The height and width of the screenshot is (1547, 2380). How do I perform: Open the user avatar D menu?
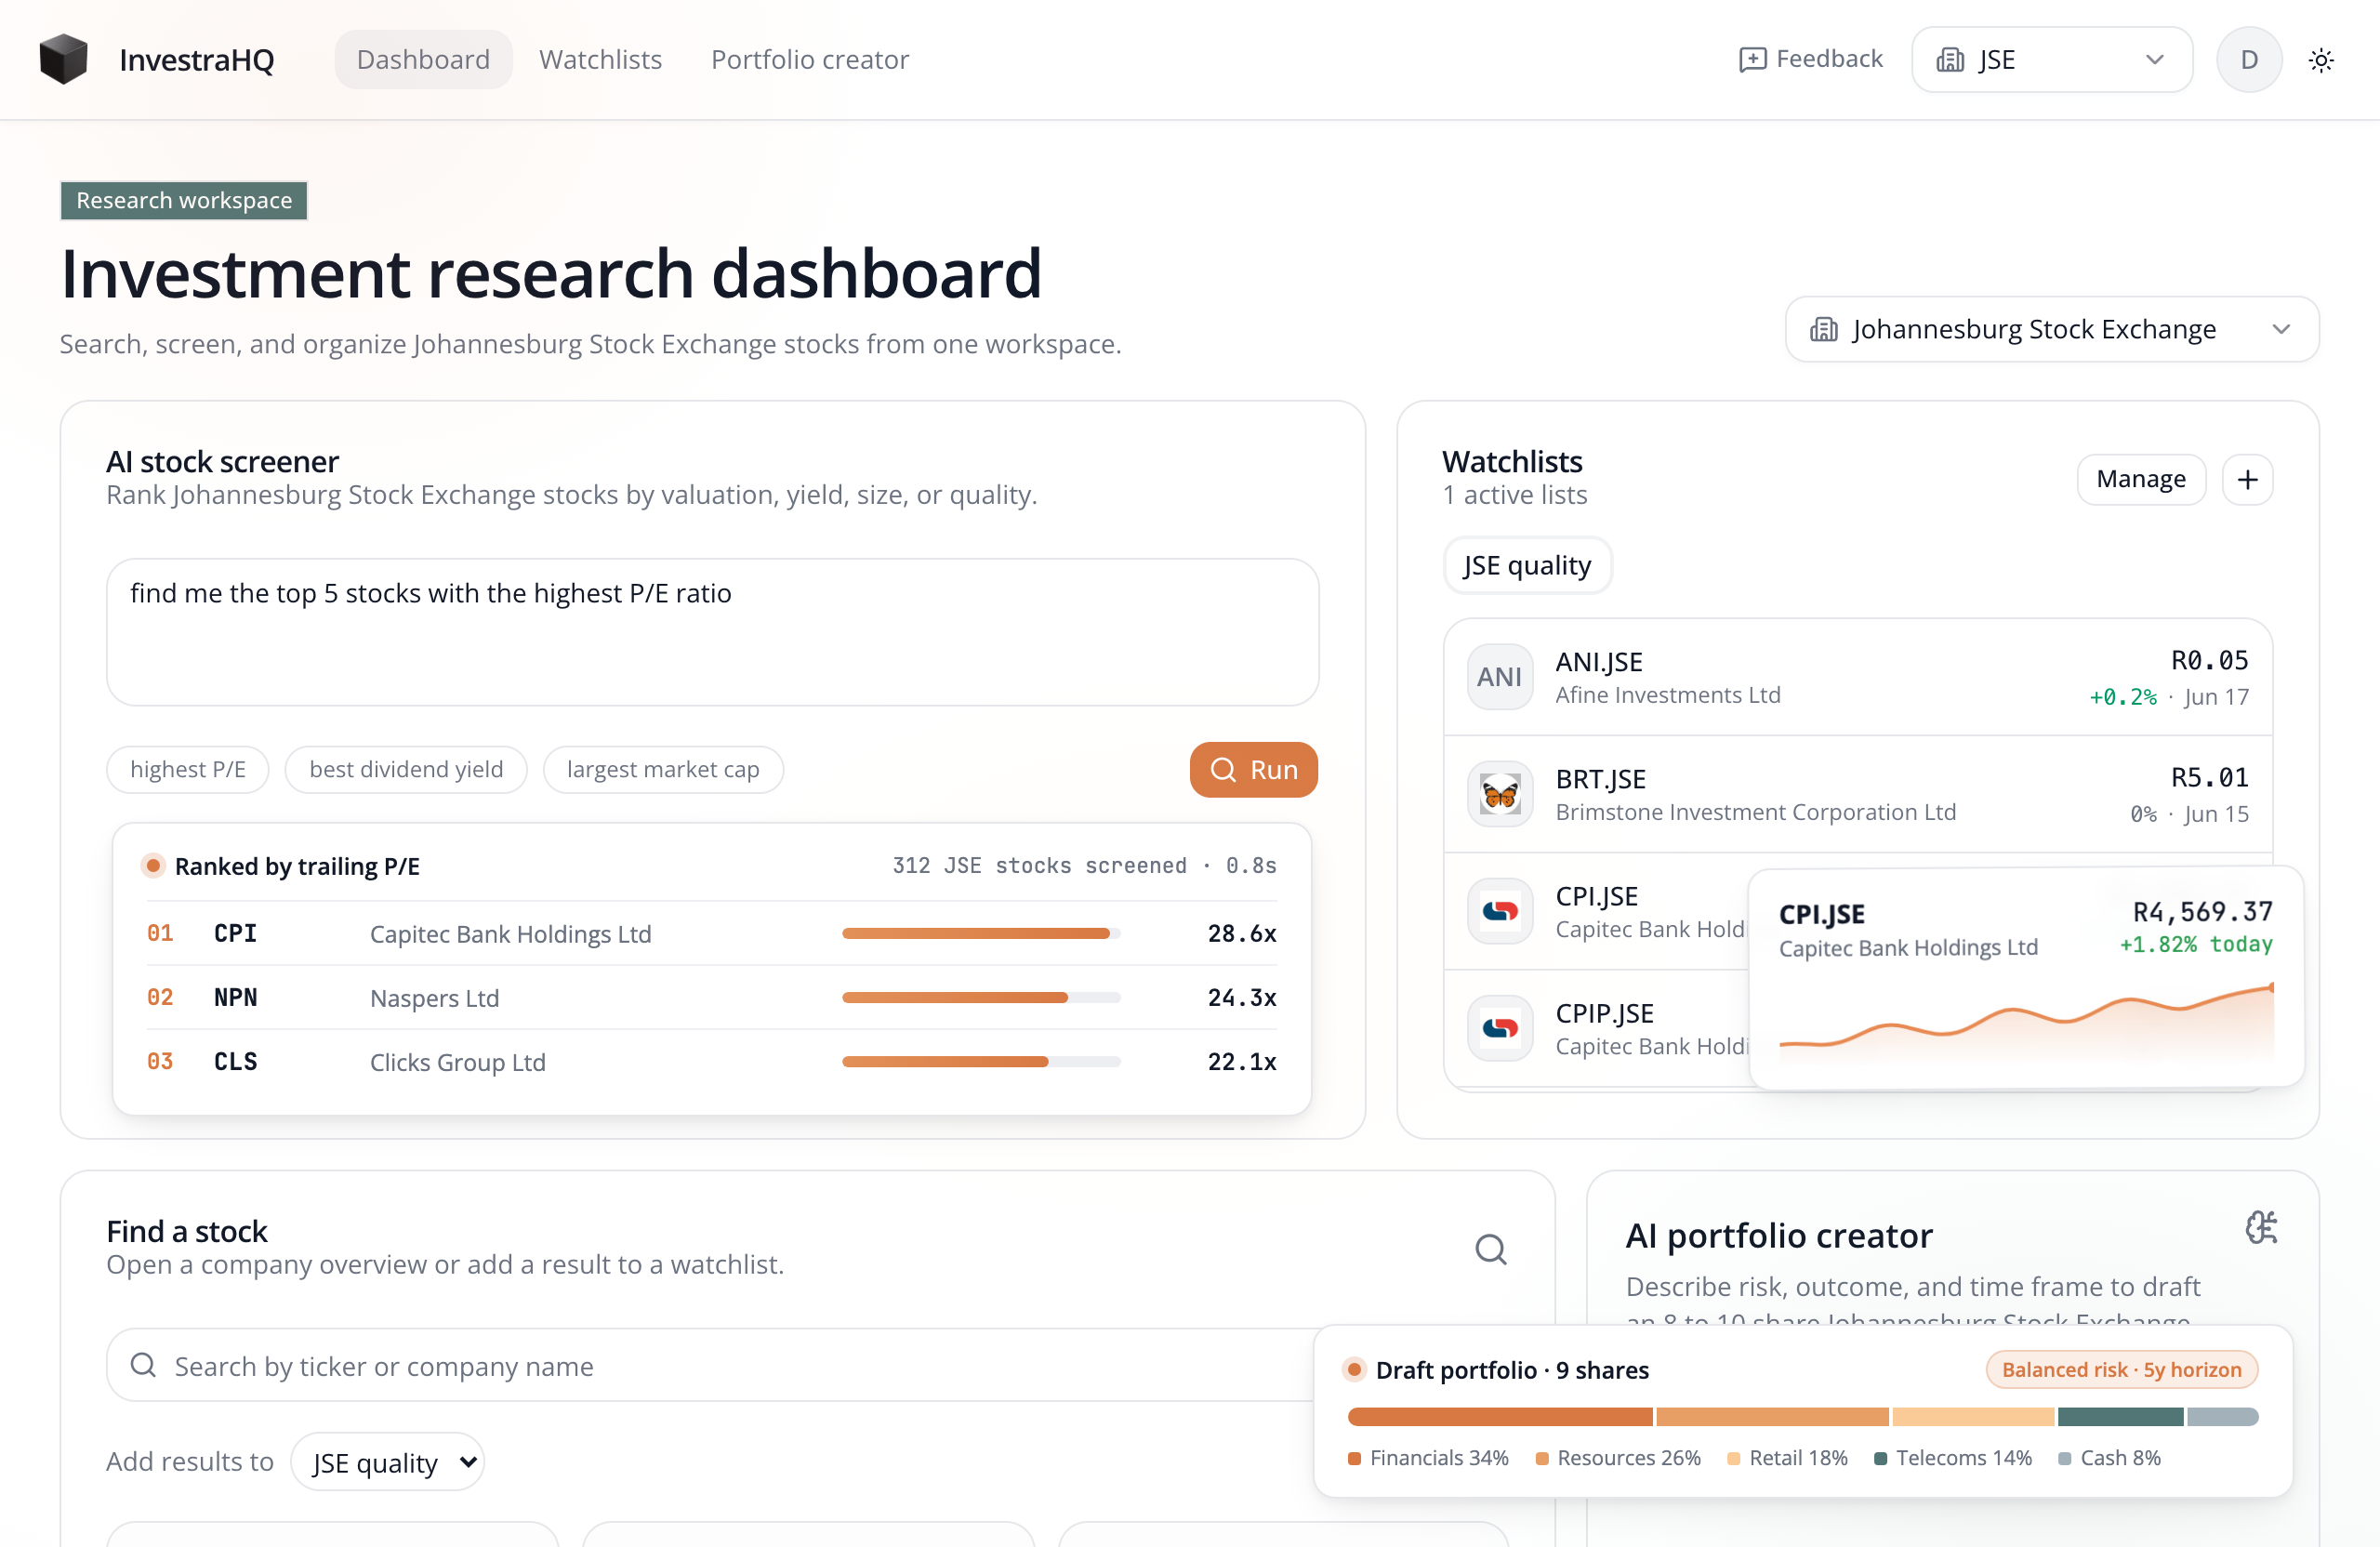pyautogui.click(x=2249, y=60)
